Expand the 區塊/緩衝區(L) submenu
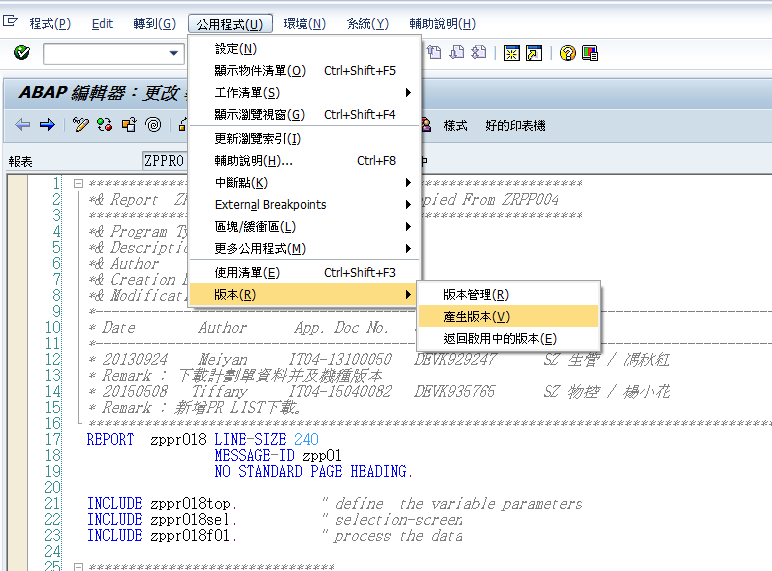This screenshot has width=772, height=571. point(304,226)
